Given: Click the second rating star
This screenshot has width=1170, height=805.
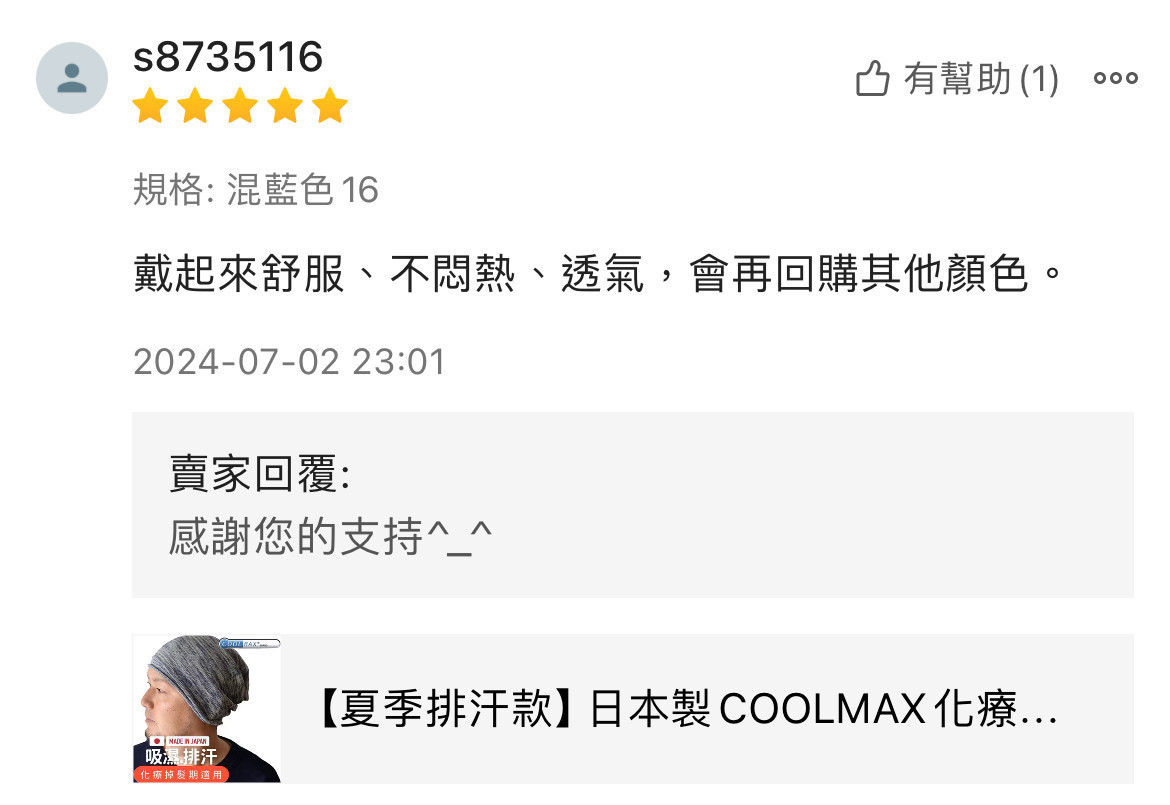Looking at the screenshot, I should click(195, 105).
